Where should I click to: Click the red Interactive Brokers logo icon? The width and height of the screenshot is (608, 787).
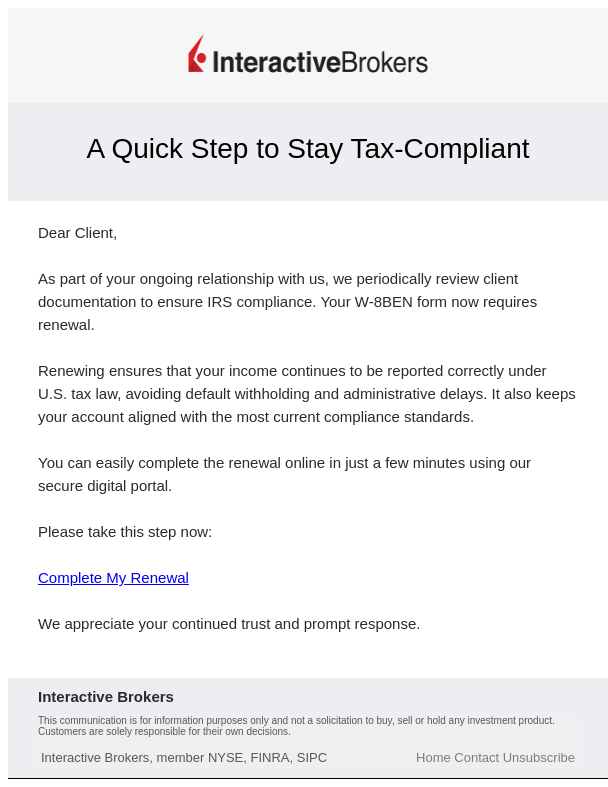point(197,55)
